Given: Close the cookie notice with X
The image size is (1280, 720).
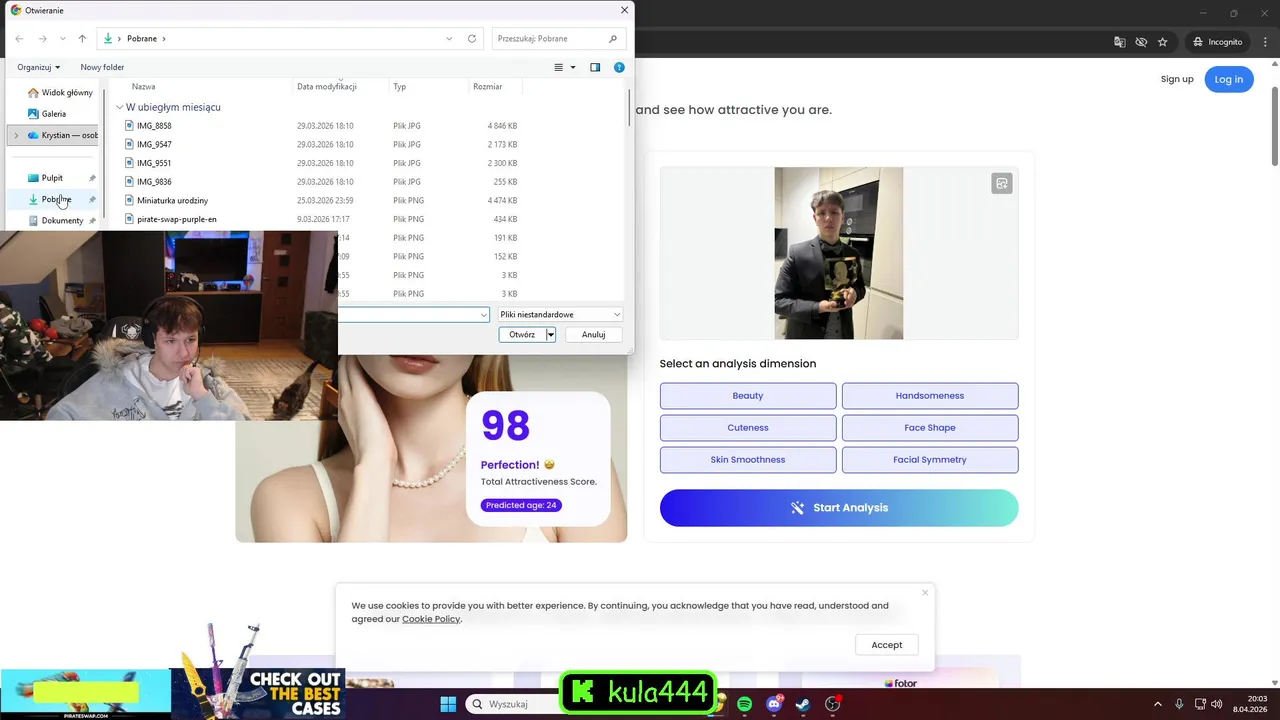Looking at the screenshot, I should (925, 593).
